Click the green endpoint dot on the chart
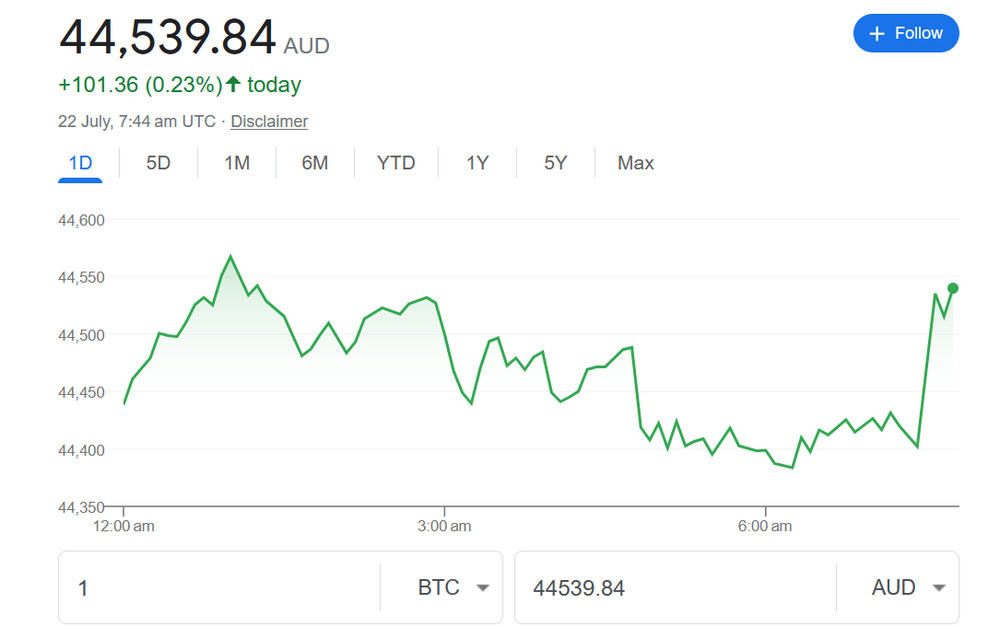Screen dimensions: 1000x627 (x=952, y=288)
